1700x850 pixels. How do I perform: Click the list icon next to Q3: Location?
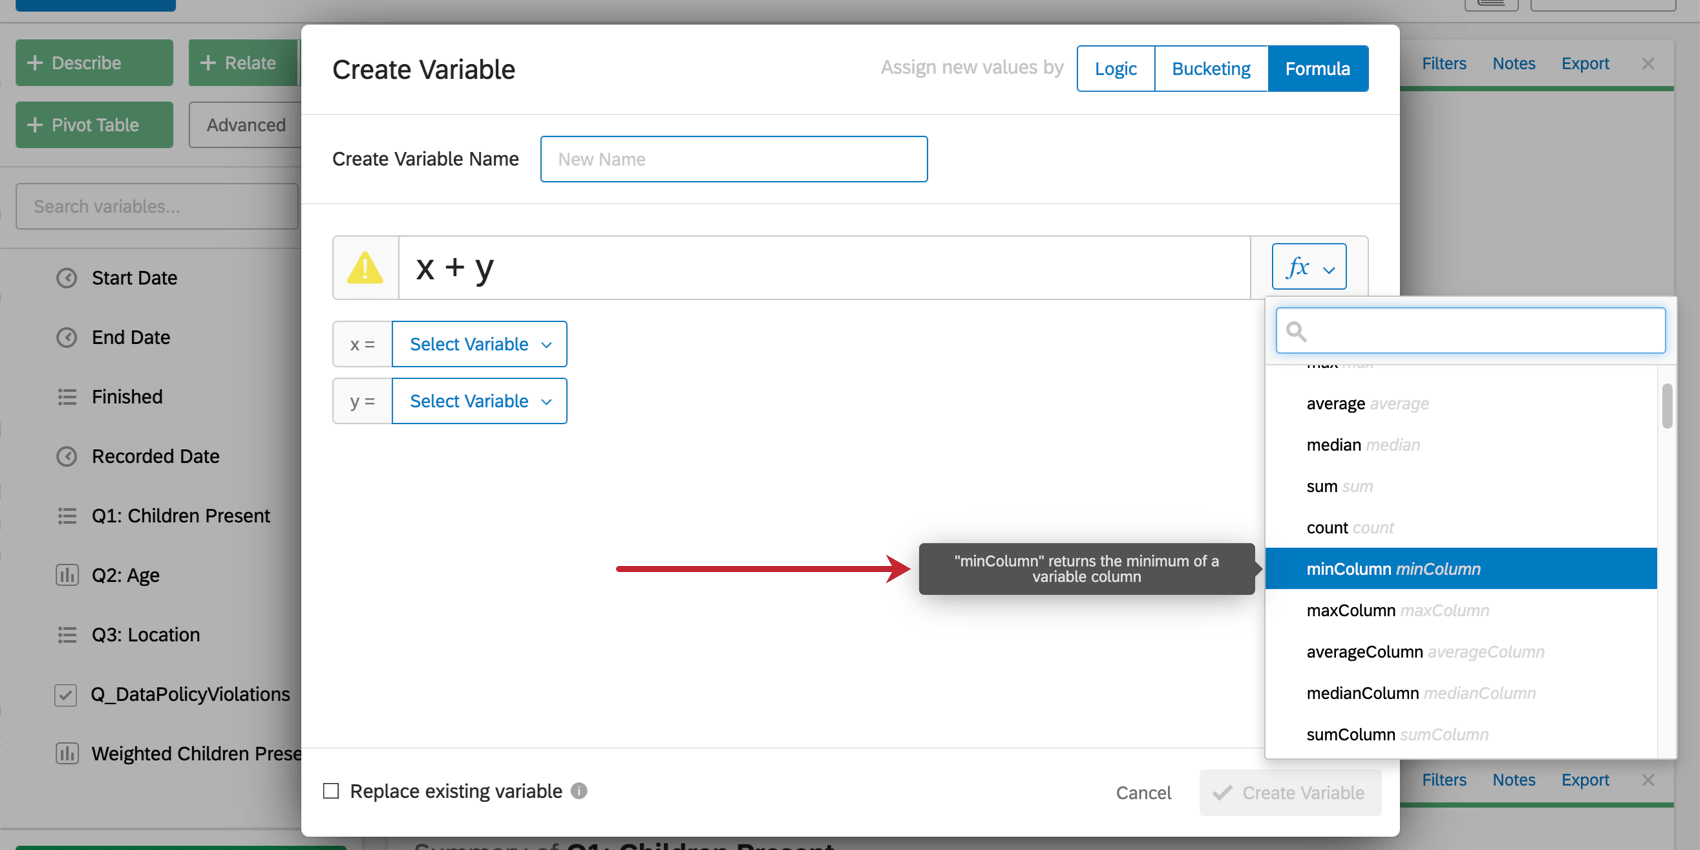click(67, 635)
